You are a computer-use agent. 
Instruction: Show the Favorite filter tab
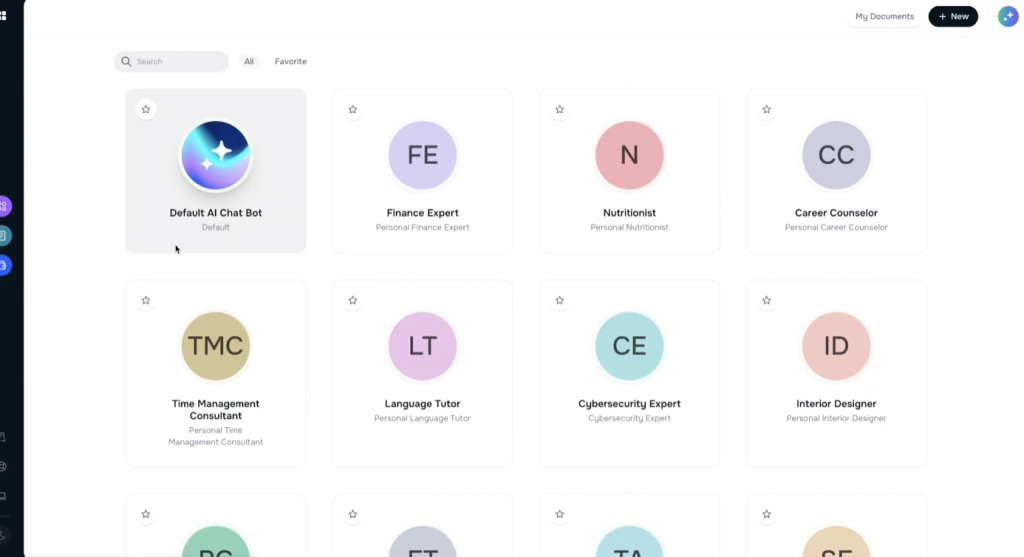point(291,62)
